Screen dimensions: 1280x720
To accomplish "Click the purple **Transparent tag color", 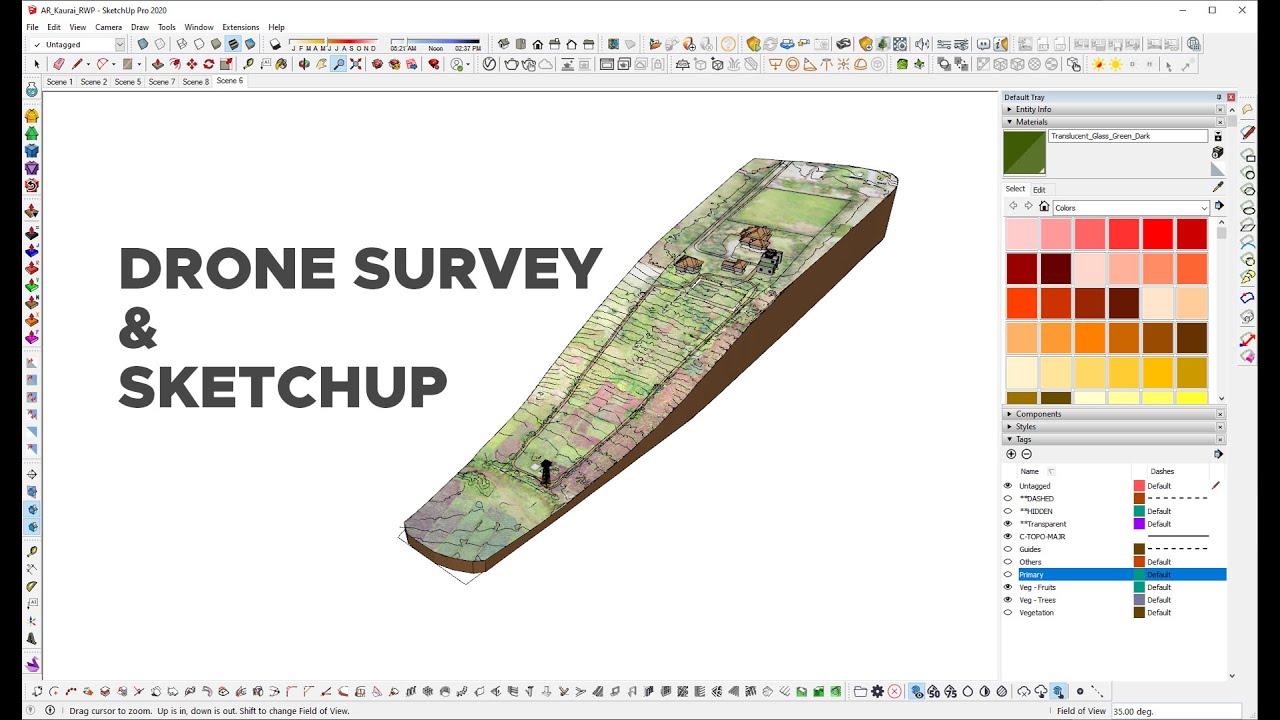I will click(1139, 524).
